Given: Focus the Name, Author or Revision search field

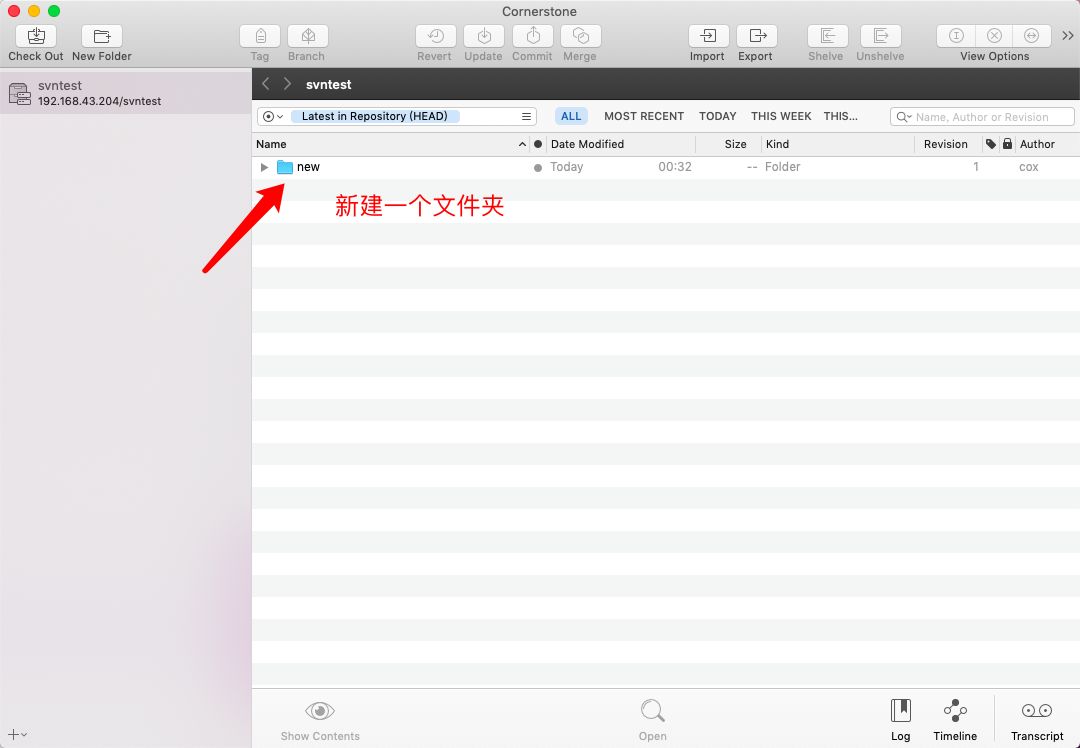Looking at the screenshot, I should pos(982,116).
